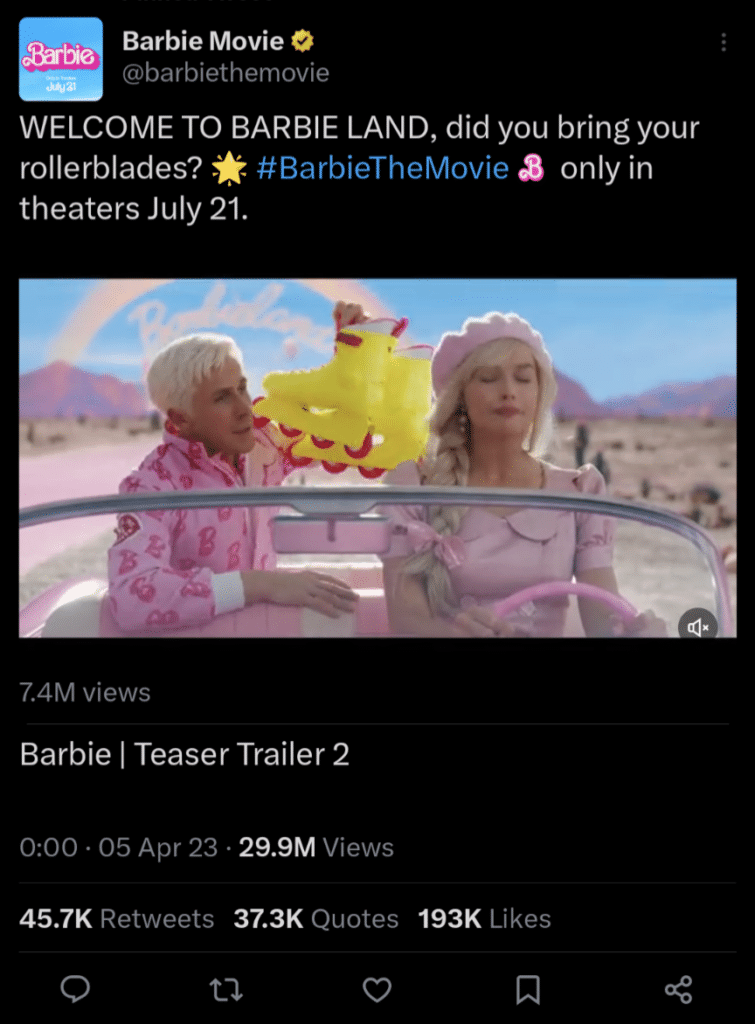This screenshot has height=1024, width=755.
Task: Like the tweet with heart icon
Action: [x=376, y=989]
